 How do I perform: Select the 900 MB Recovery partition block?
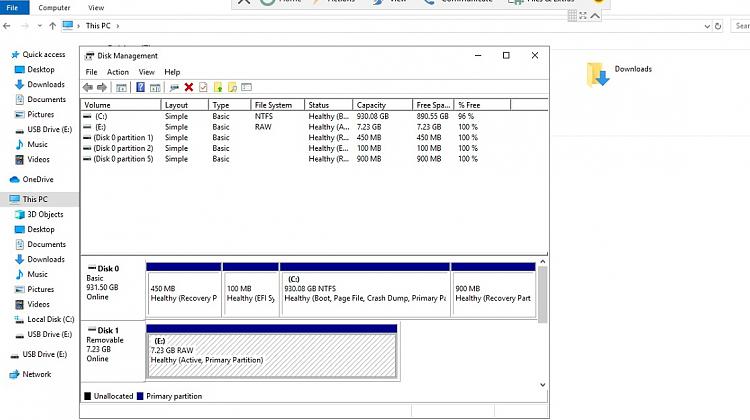point(493,289)
